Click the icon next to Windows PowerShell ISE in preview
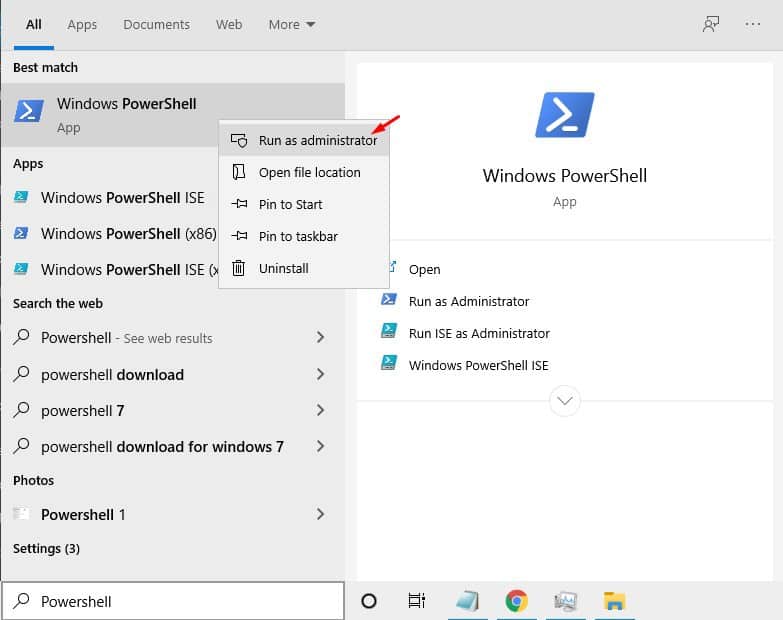Screen dimensions: 783x620 (389, 363)
